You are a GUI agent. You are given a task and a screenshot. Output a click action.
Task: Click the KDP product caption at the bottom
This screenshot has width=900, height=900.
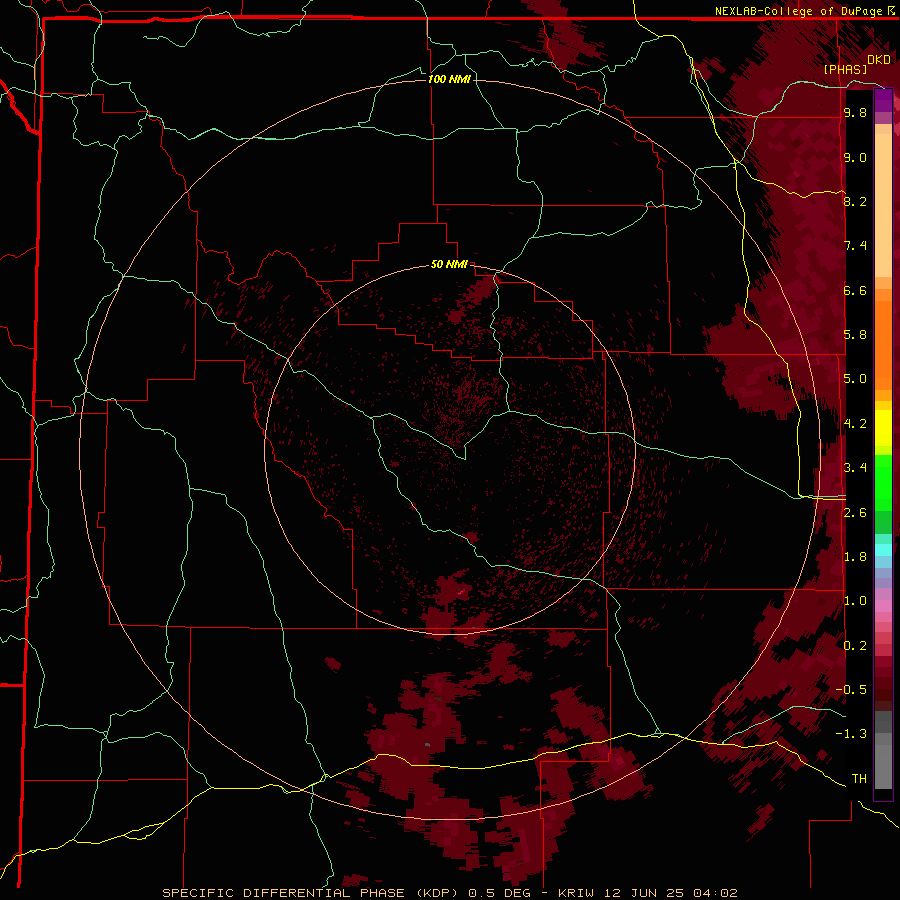click(449, 893)
